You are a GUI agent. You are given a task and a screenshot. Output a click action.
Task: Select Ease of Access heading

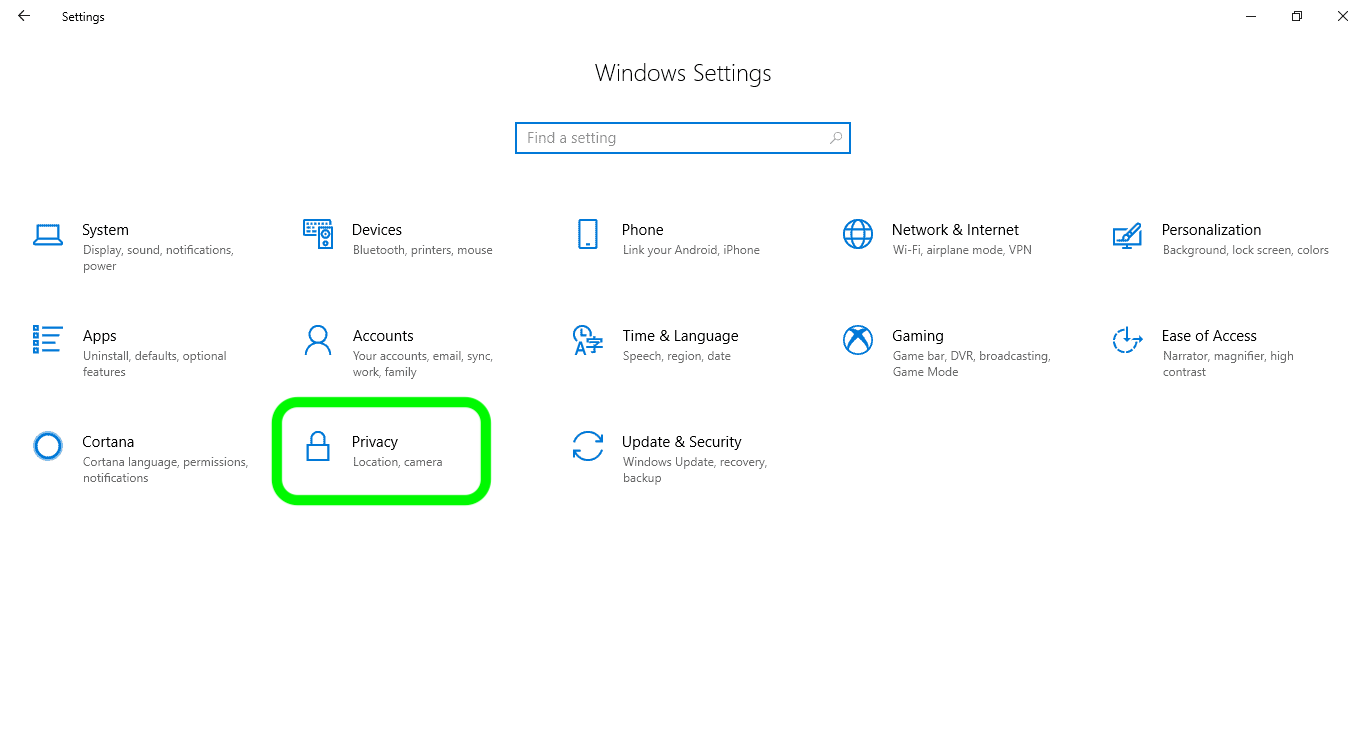[x=1209, y=336]
